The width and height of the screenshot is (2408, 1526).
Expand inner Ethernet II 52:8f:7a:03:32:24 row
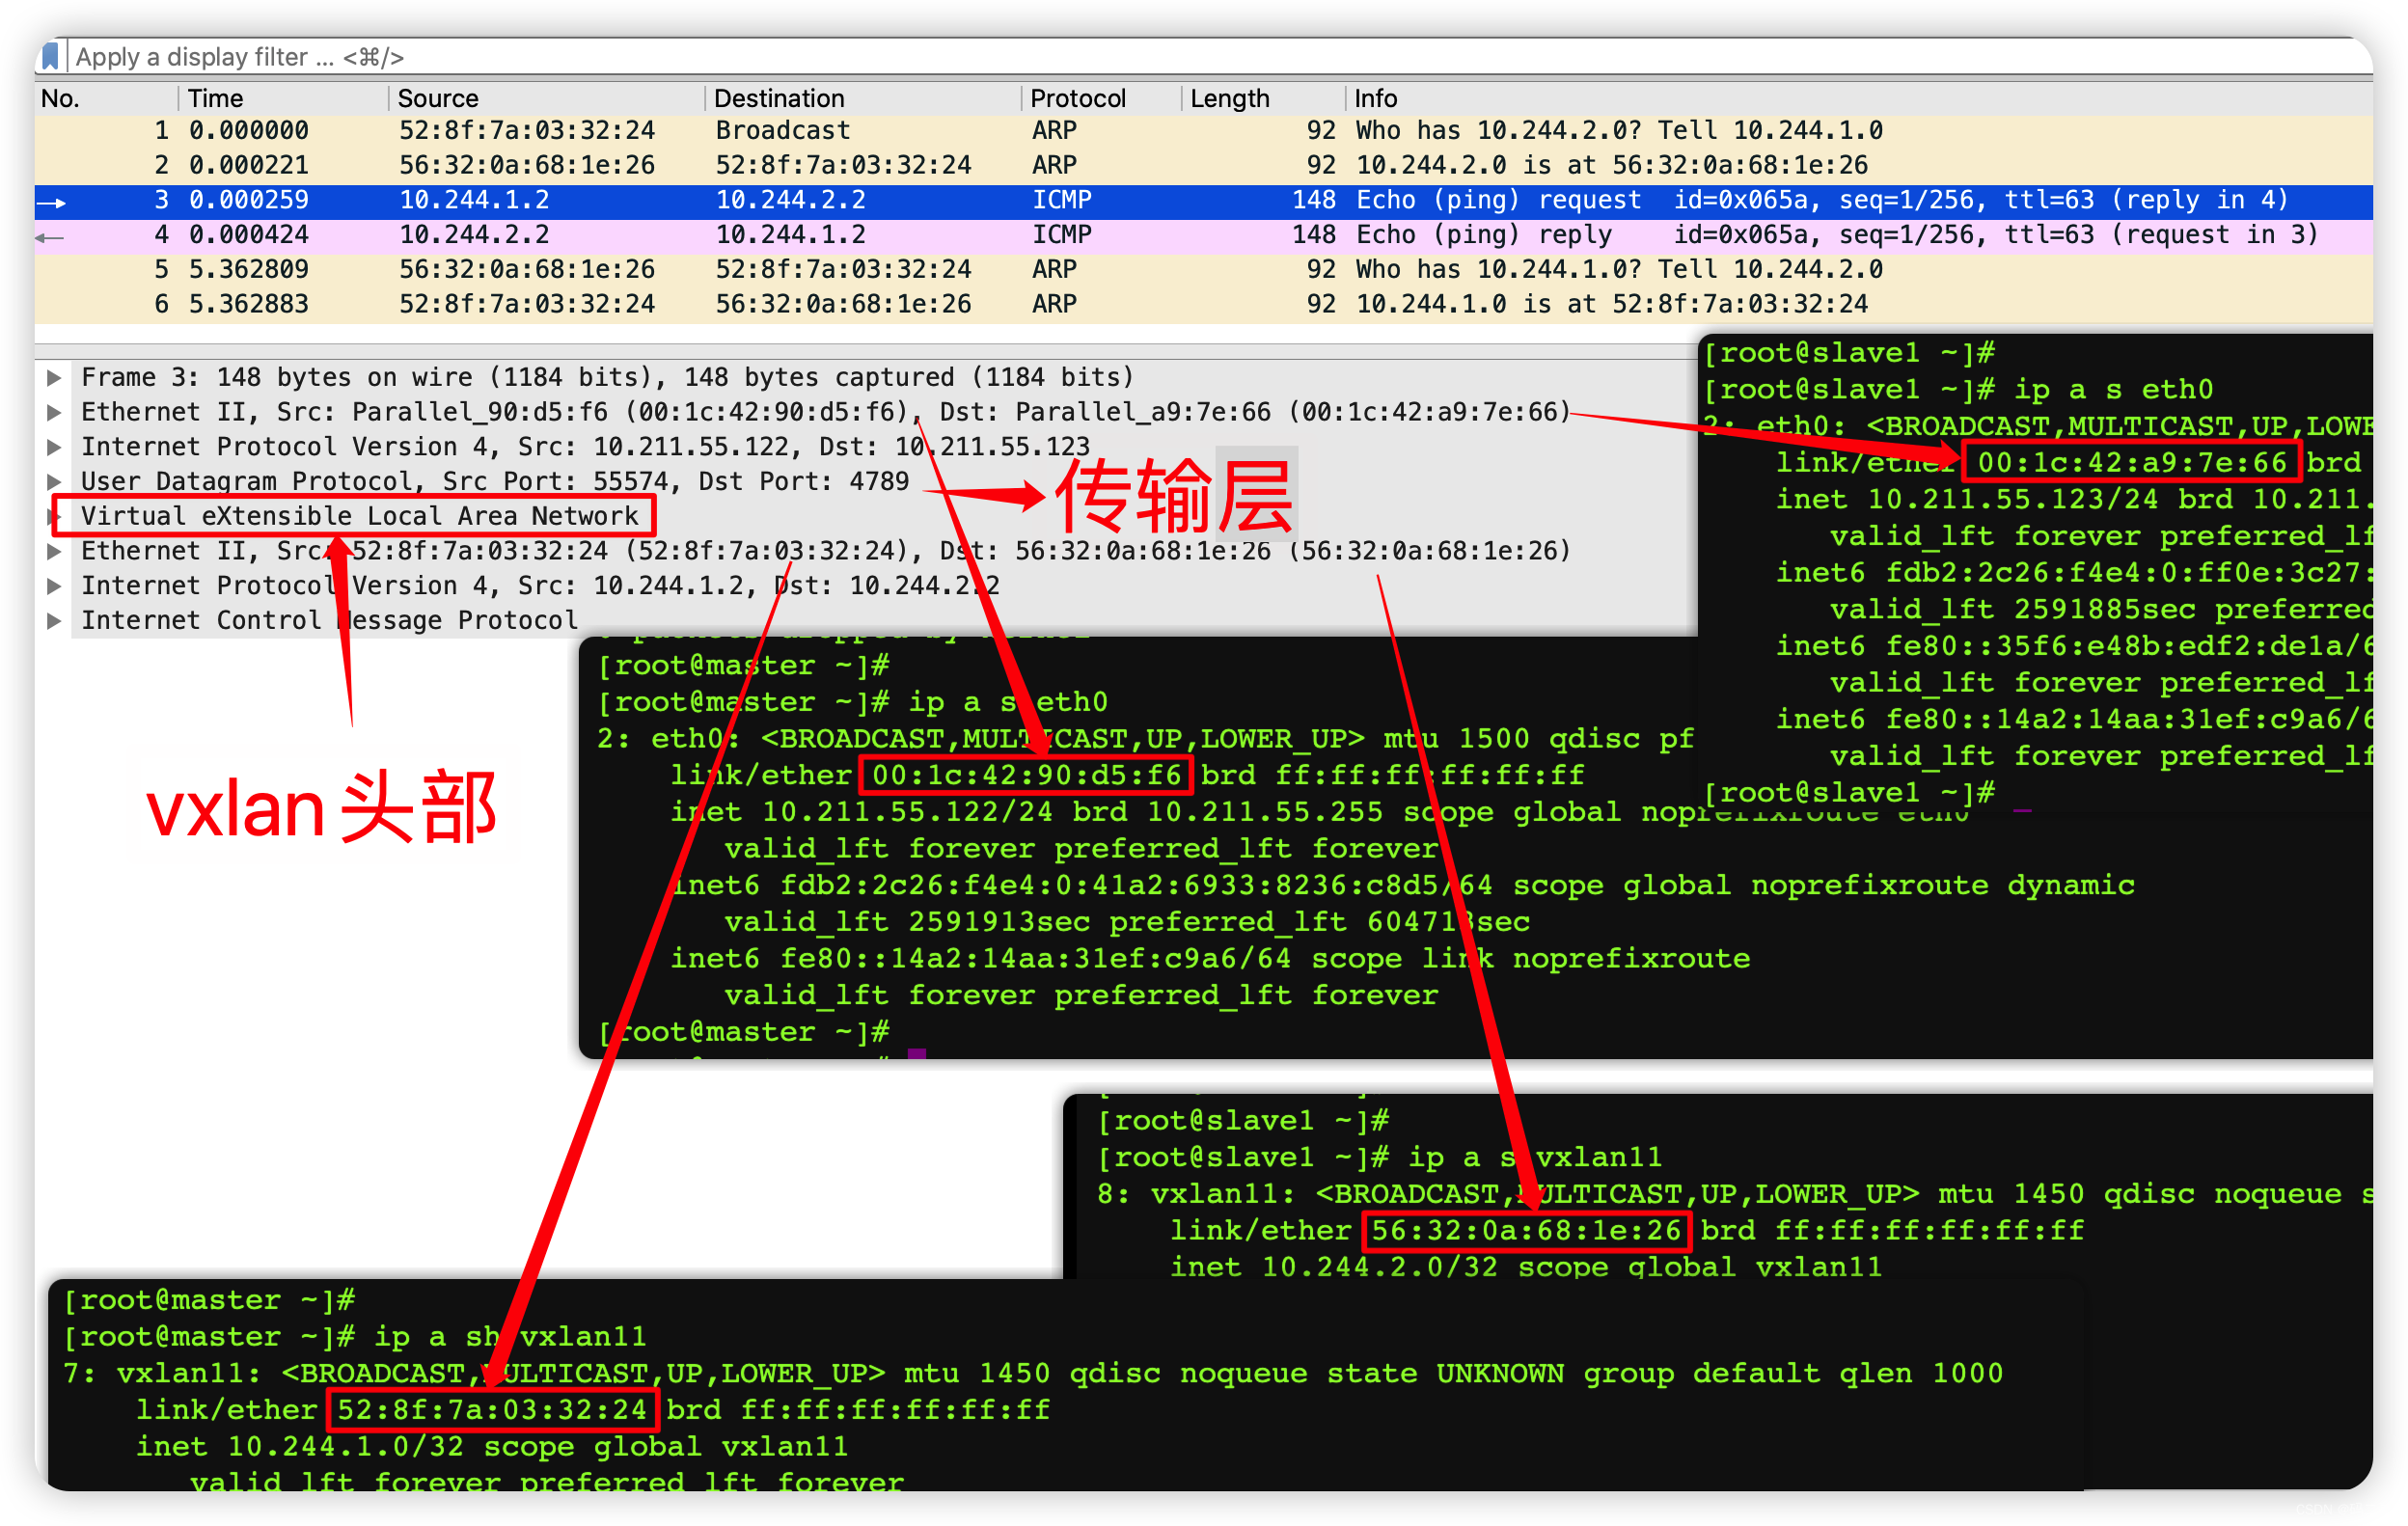(54, 551)
